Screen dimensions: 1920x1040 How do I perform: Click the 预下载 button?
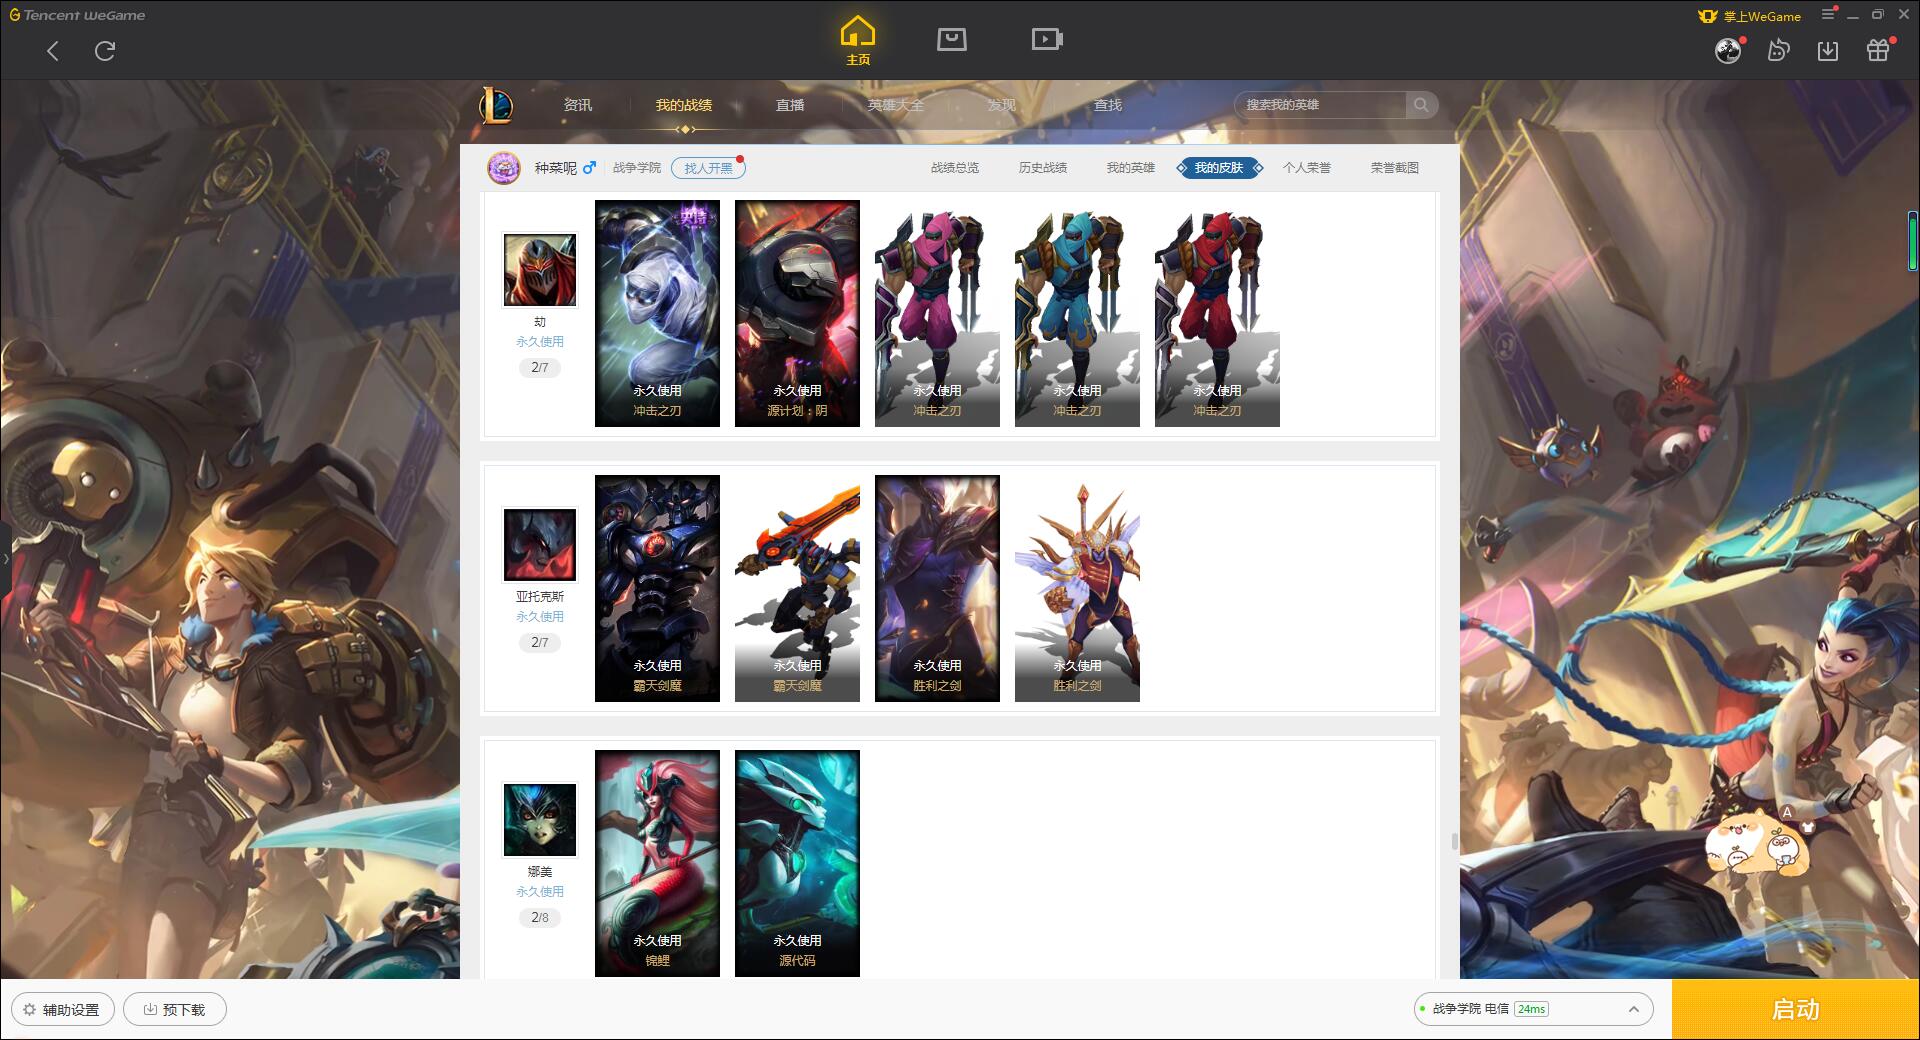pos(175,1009)
